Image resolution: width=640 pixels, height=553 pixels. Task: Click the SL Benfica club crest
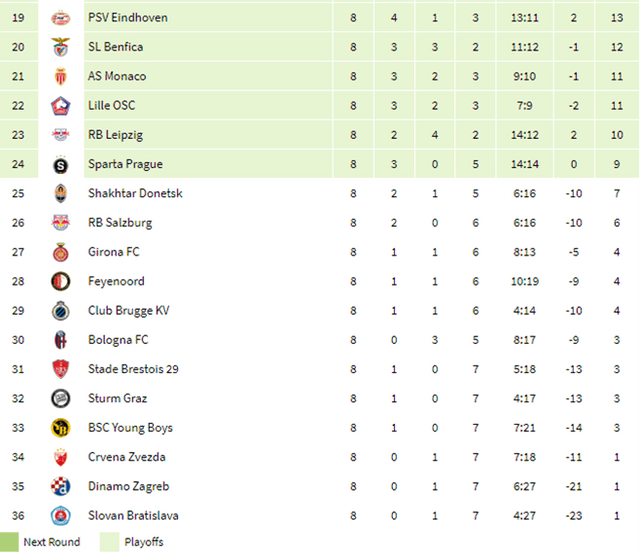pyautogui.click(x=60, y=47)
